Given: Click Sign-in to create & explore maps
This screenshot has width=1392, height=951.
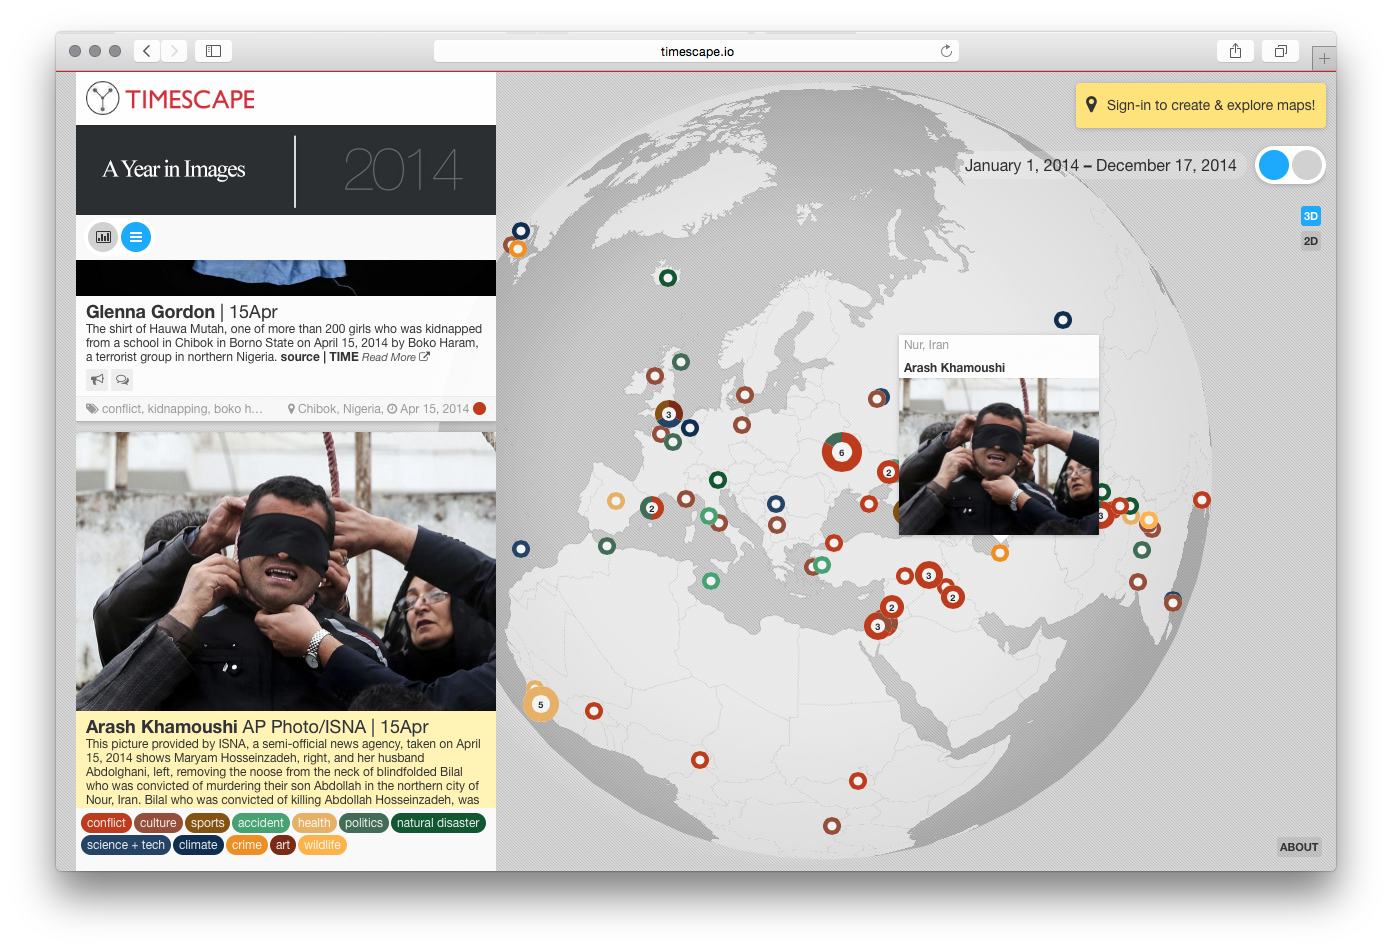Looking at the screenshot, I should [1201, 105].
